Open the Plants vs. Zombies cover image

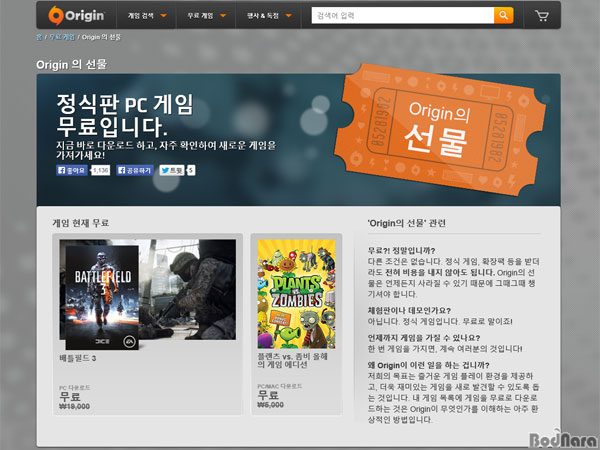[x=296, y=294]
